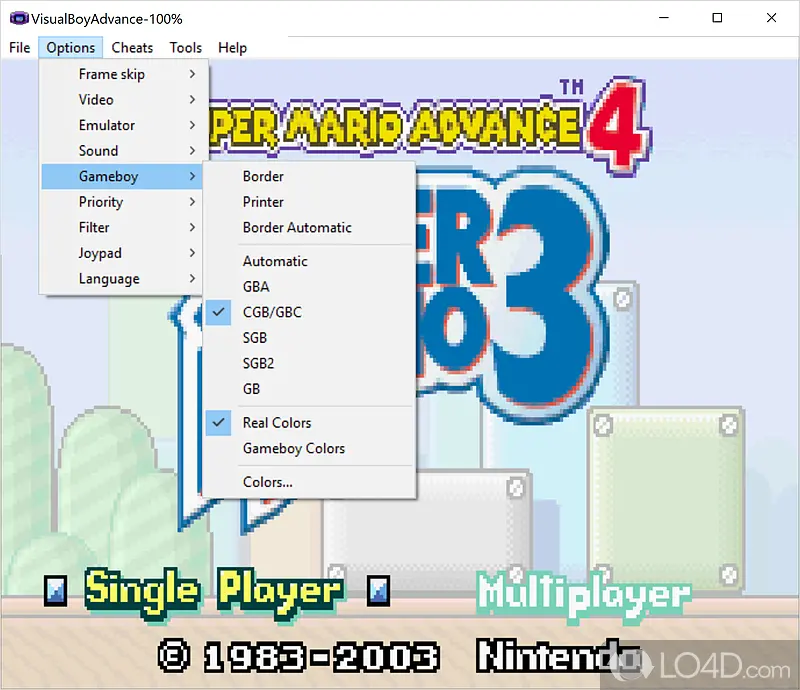The height and width of the screenshot is (690, 800).
Task: Open the Tools menu
Action: coord(185,47)
